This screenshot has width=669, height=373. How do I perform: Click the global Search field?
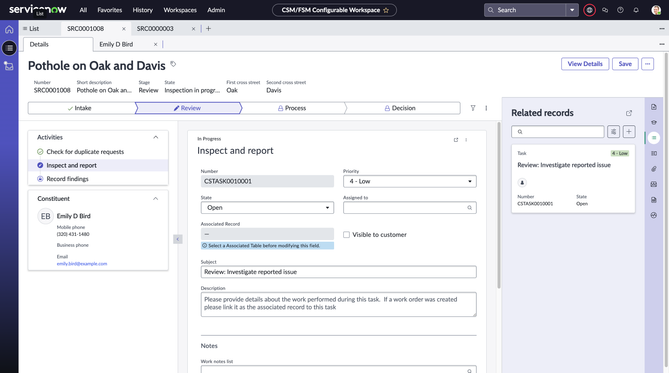(525, 10)
